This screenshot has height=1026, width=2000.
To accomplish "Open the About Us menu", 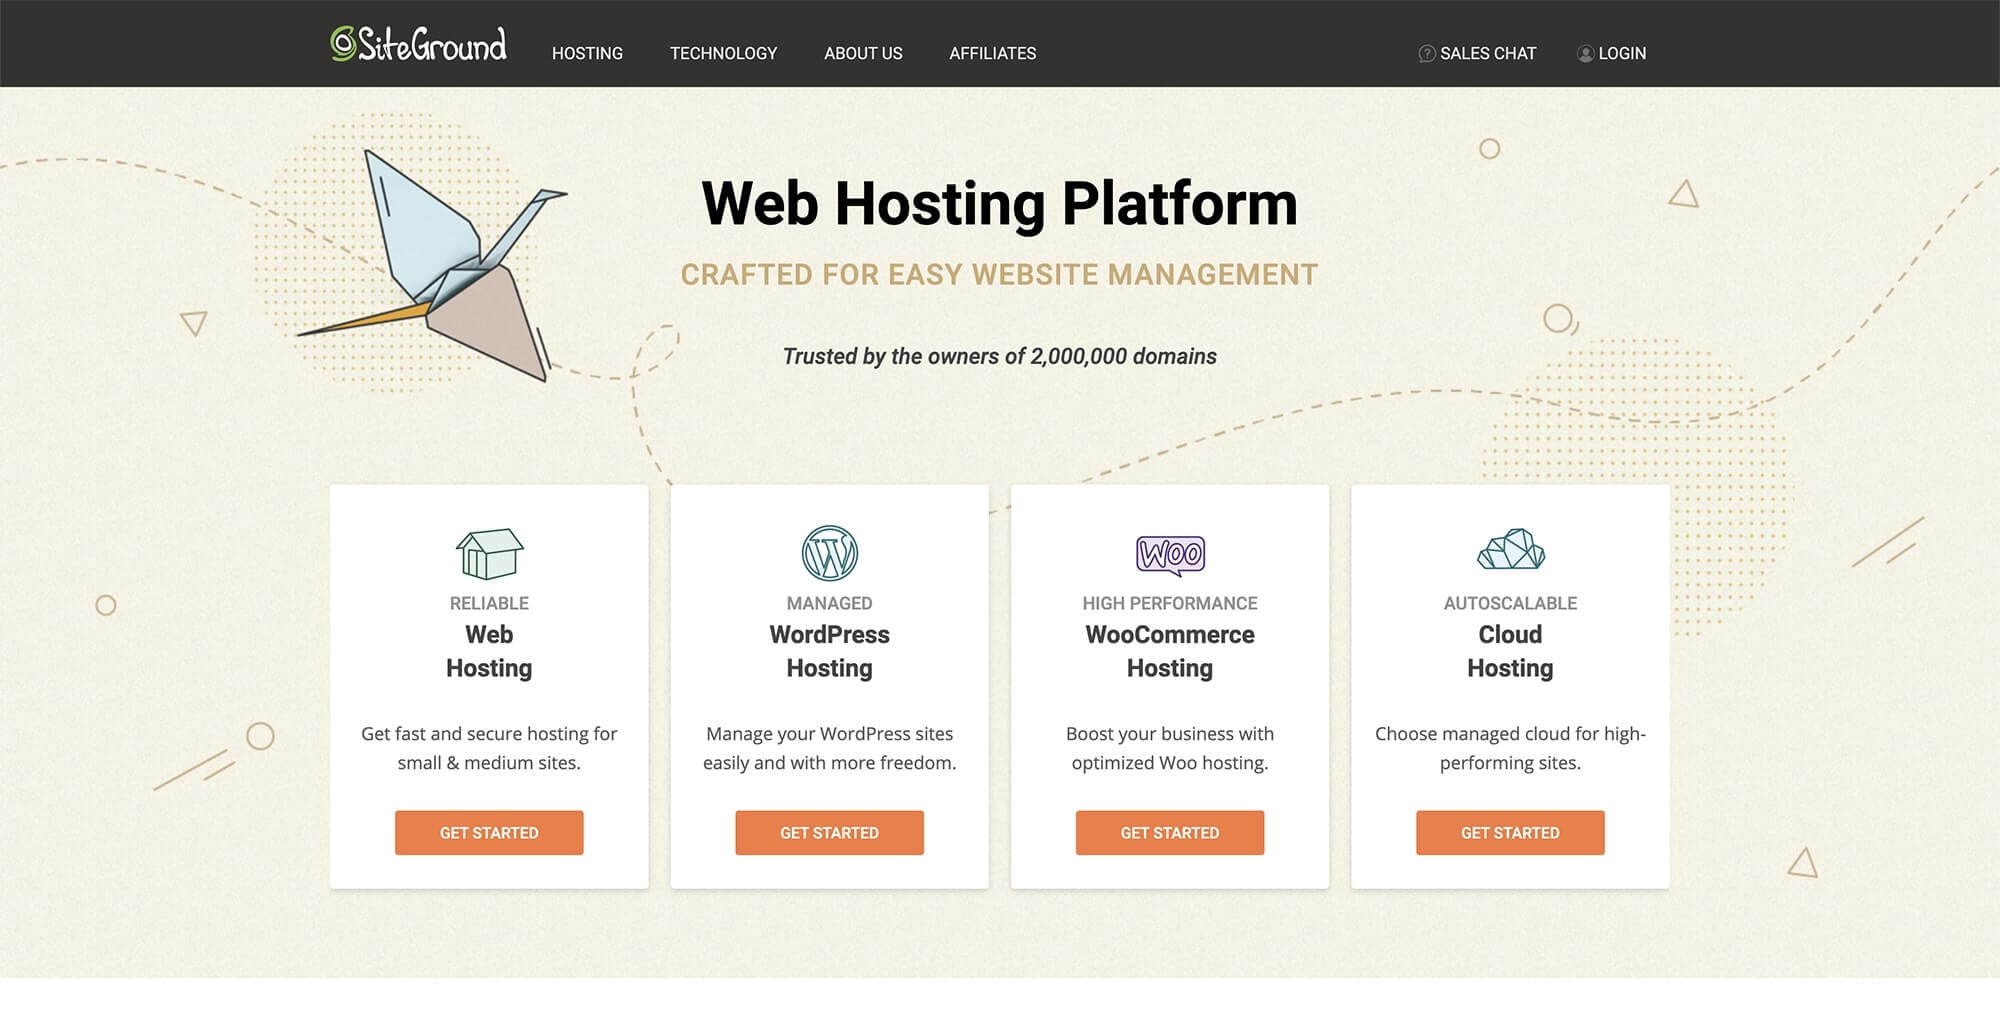I will pos(863,54).
